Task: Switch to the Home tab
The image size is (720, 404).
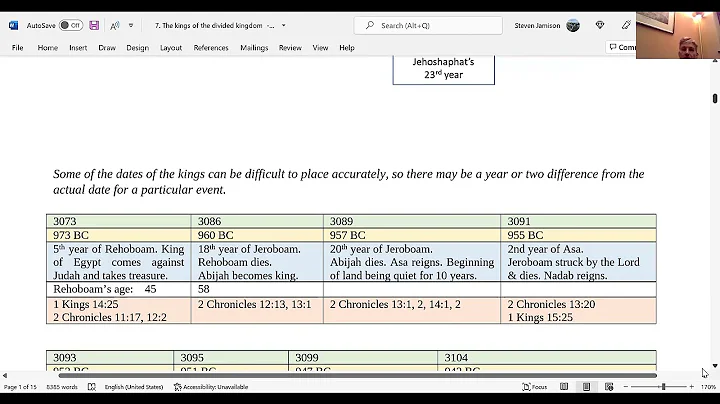Action: [48, 48]
